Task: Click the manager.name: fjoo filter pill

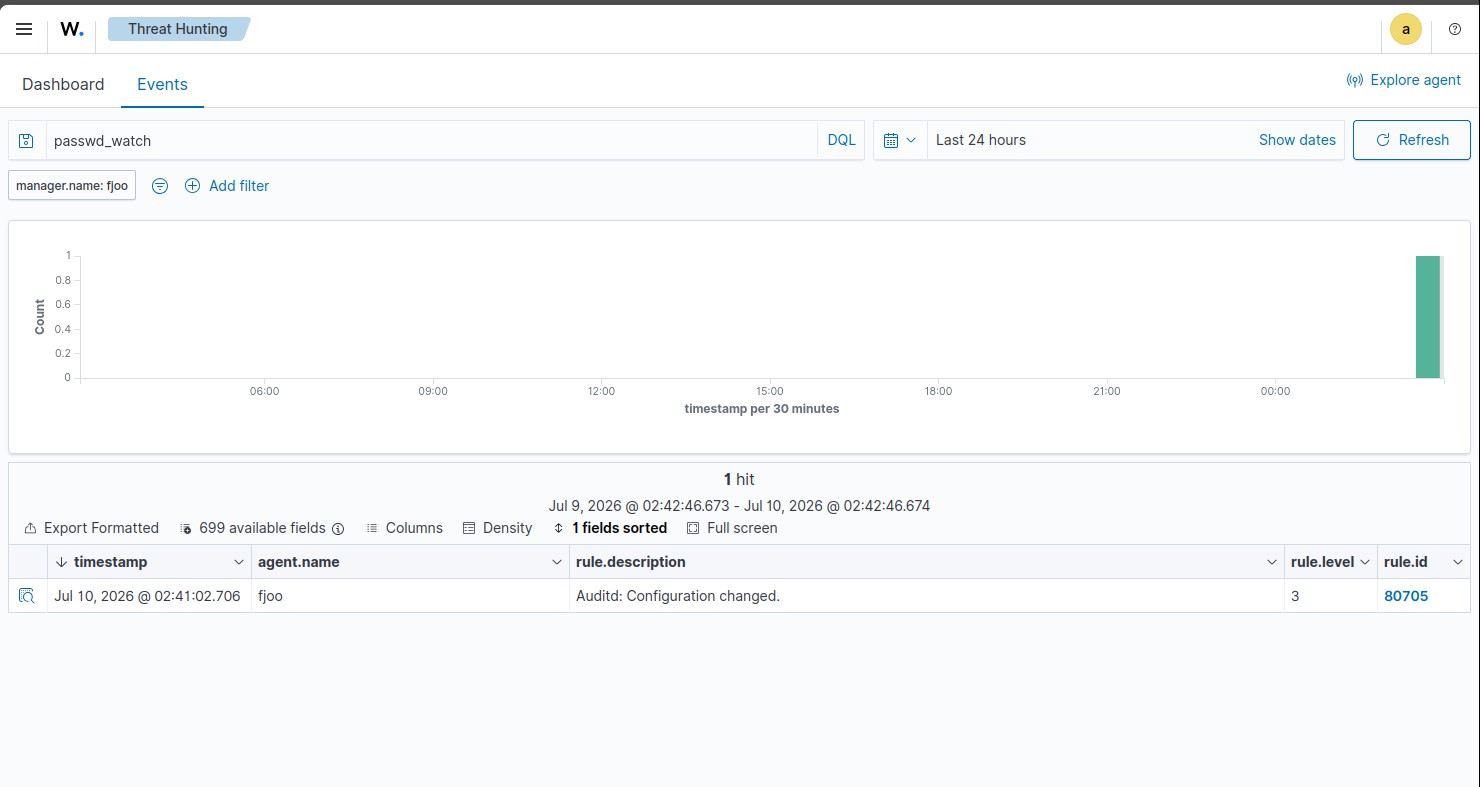Action: pos(72,186)
